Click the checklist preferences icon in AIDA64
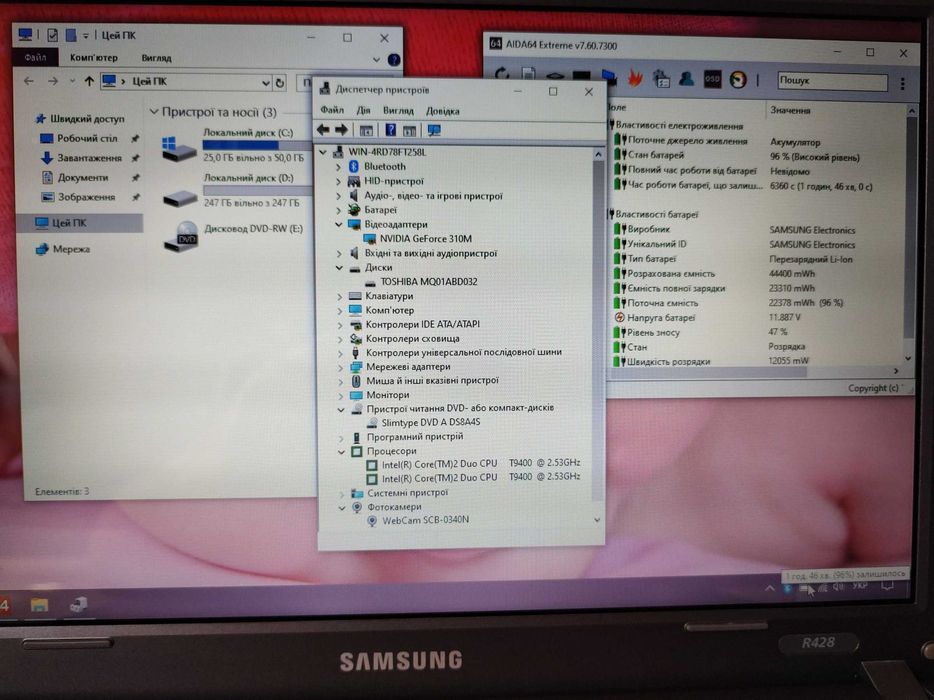934x700 pixels. (x=661, y=78)
